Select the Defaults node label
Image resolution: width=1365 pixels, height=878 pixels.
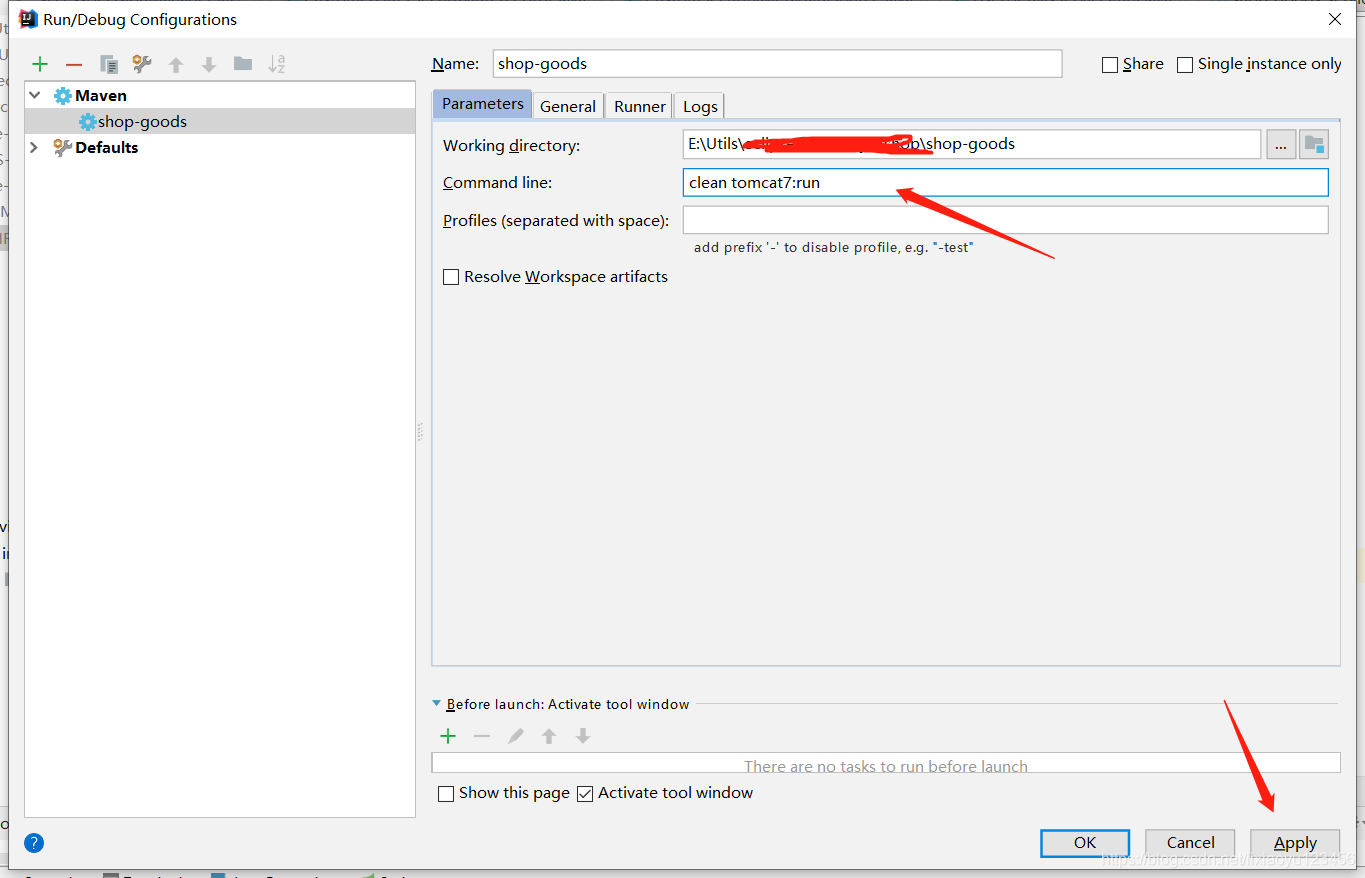(107, 148)
